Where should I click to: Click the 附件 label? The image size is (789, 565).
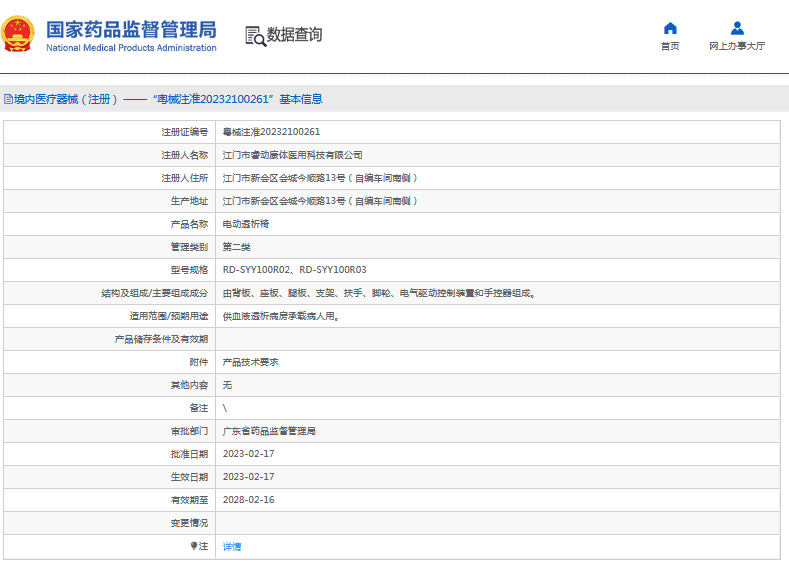pos(199,362)
